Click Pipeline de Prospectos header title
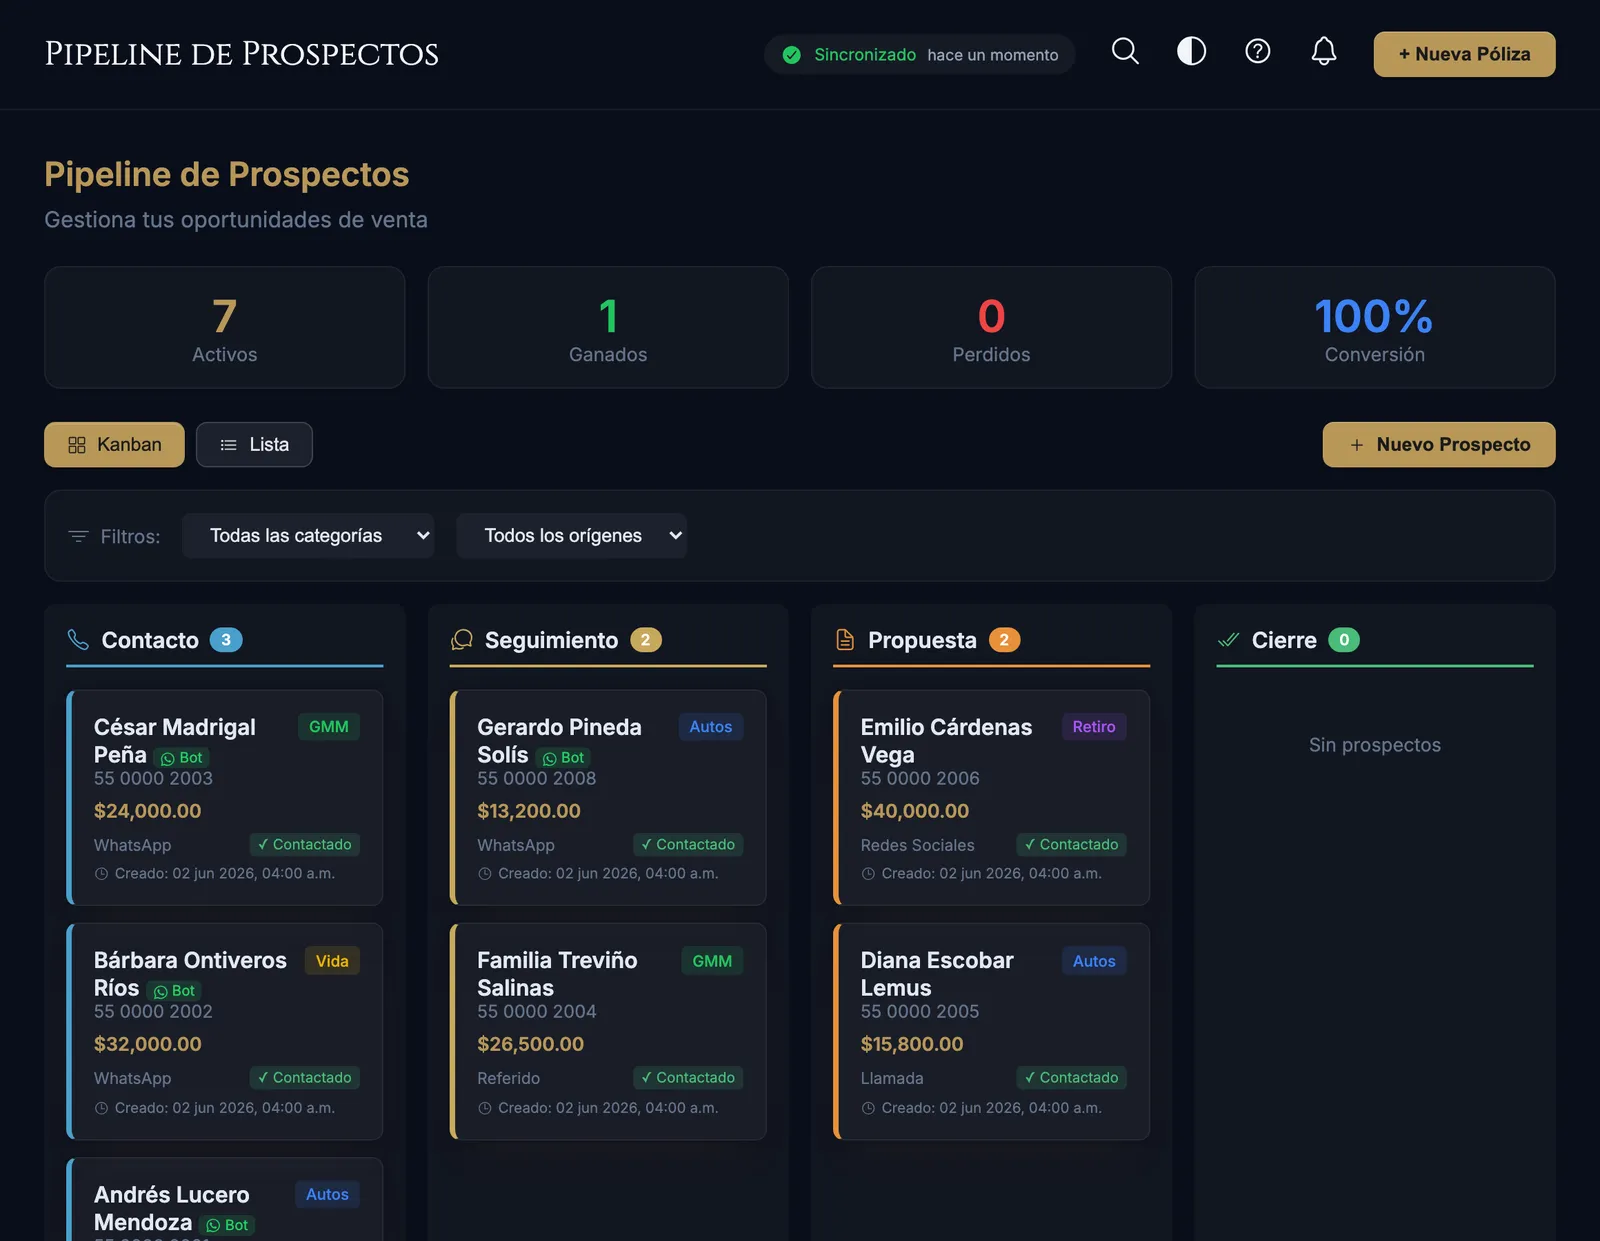Viewport: 1600px width, 1241px height. [x=242, y=54]
